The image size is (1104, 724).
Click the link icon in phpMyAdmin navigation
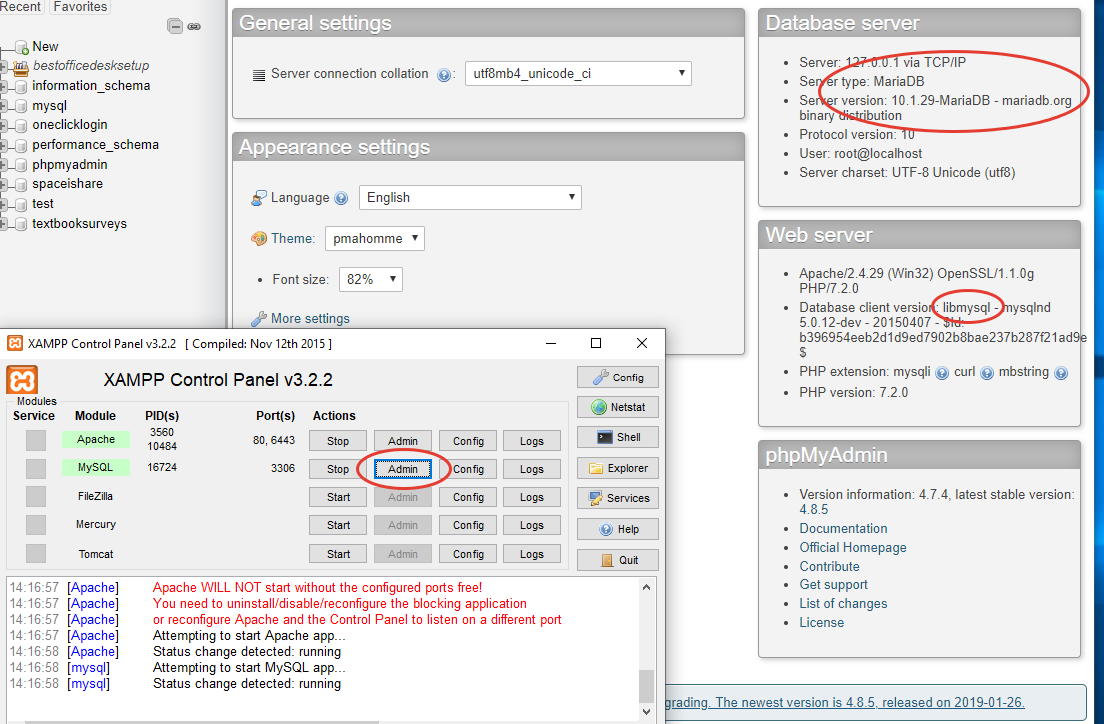tap(194, 26)
